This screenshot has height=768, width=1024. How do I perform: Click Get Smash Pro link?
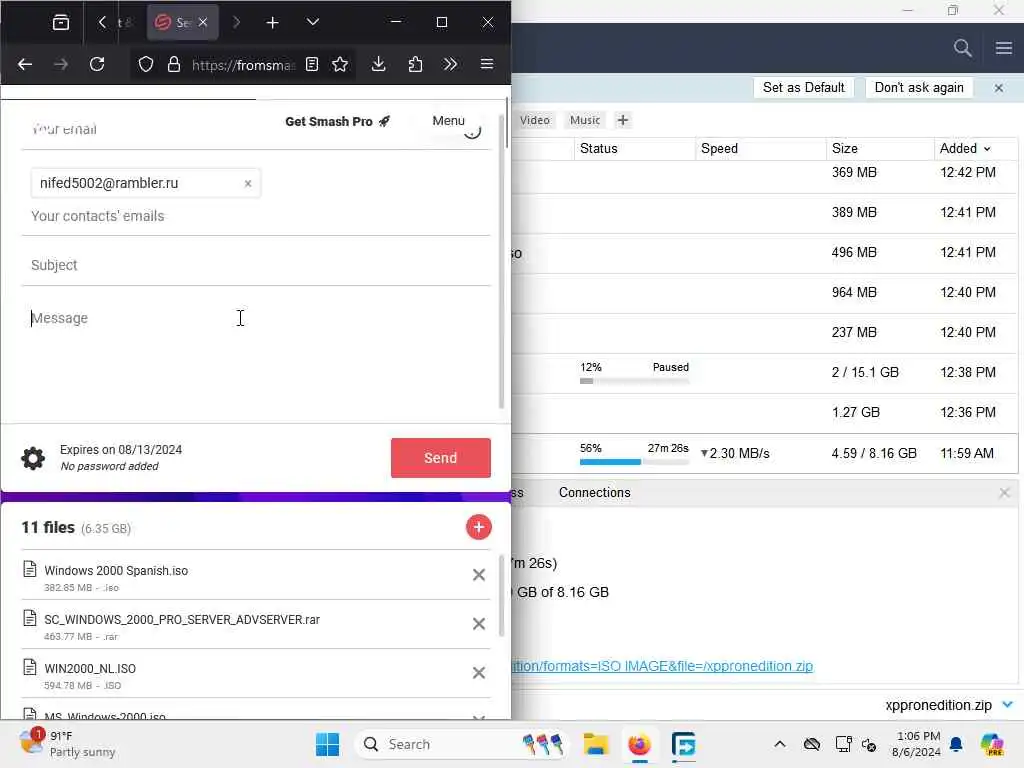[x=337, y=121]
